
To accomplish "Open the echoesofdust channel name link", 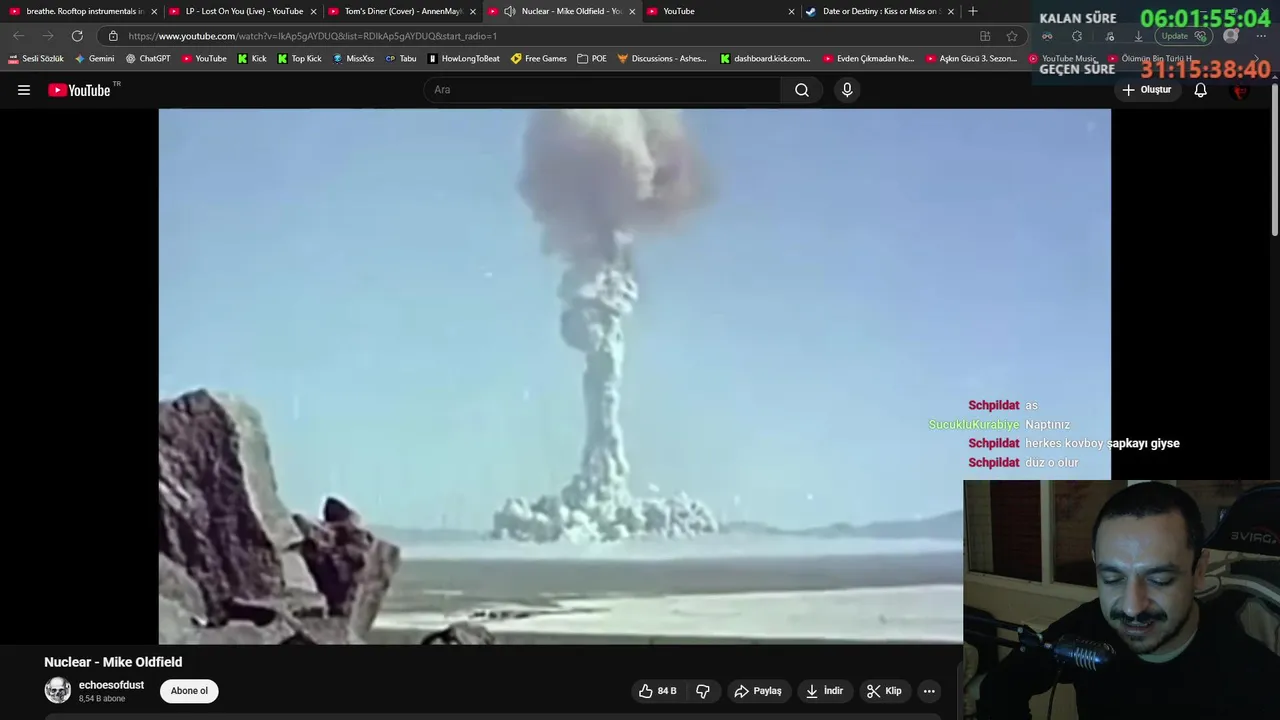I will tap(111, 685).
